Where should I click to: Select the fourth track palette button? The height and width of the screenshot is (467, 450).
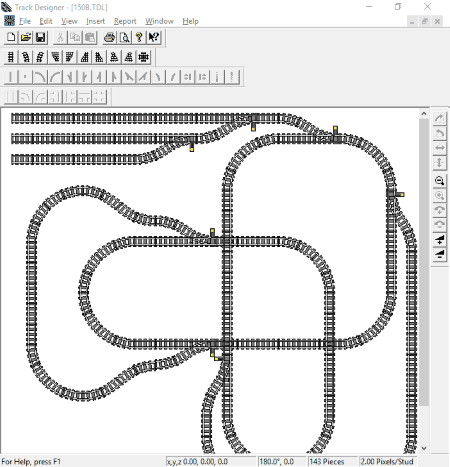click(x=55, y=57)
